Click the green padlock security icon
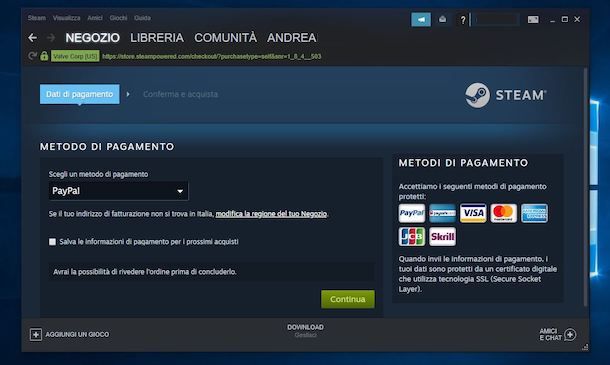Image resolution: width=610 pixels, height=365 pixels. [x=44, y=56]
